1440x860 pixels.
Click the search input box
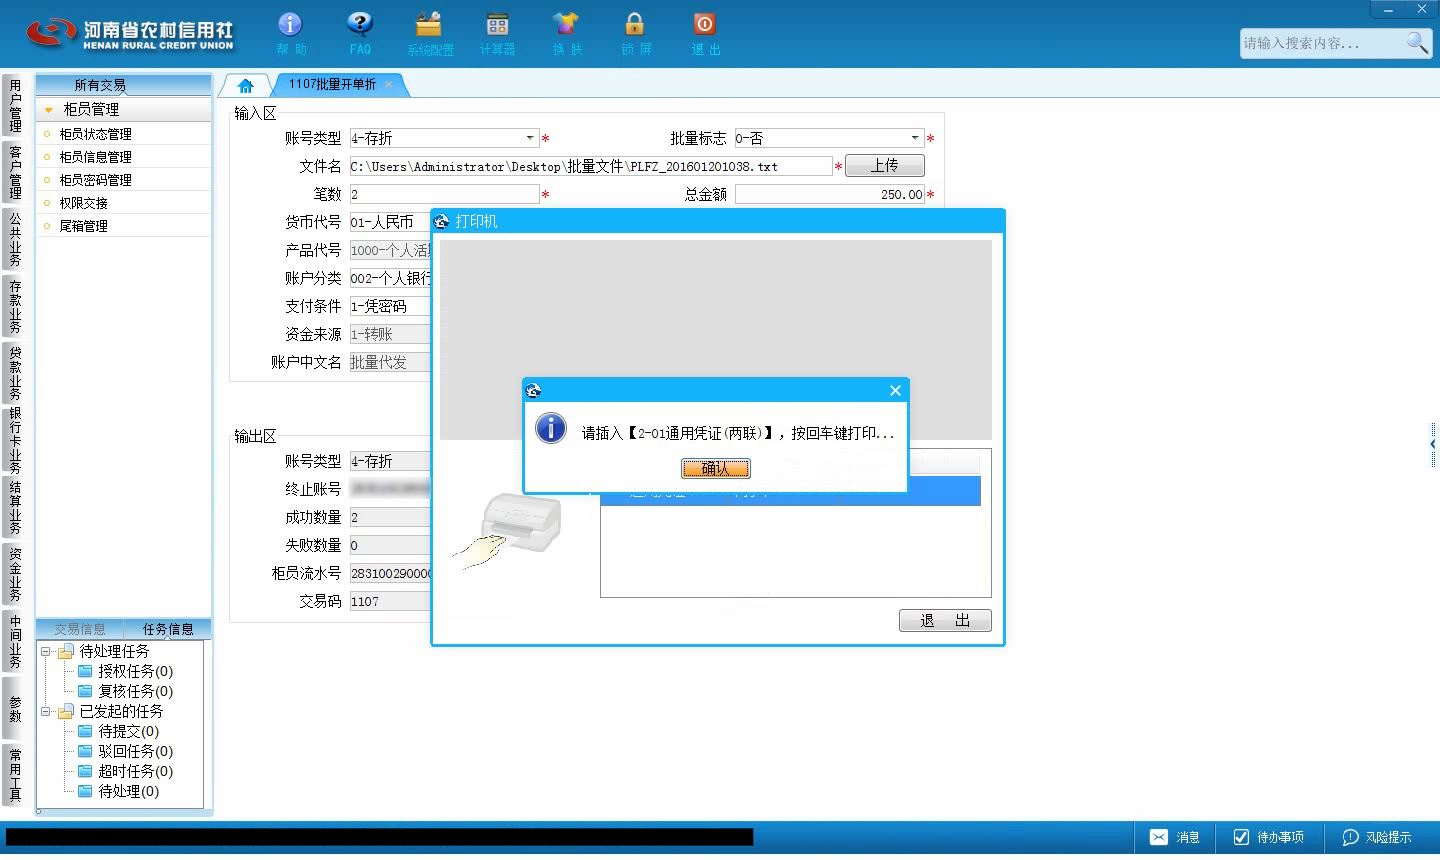[1322, 43]
